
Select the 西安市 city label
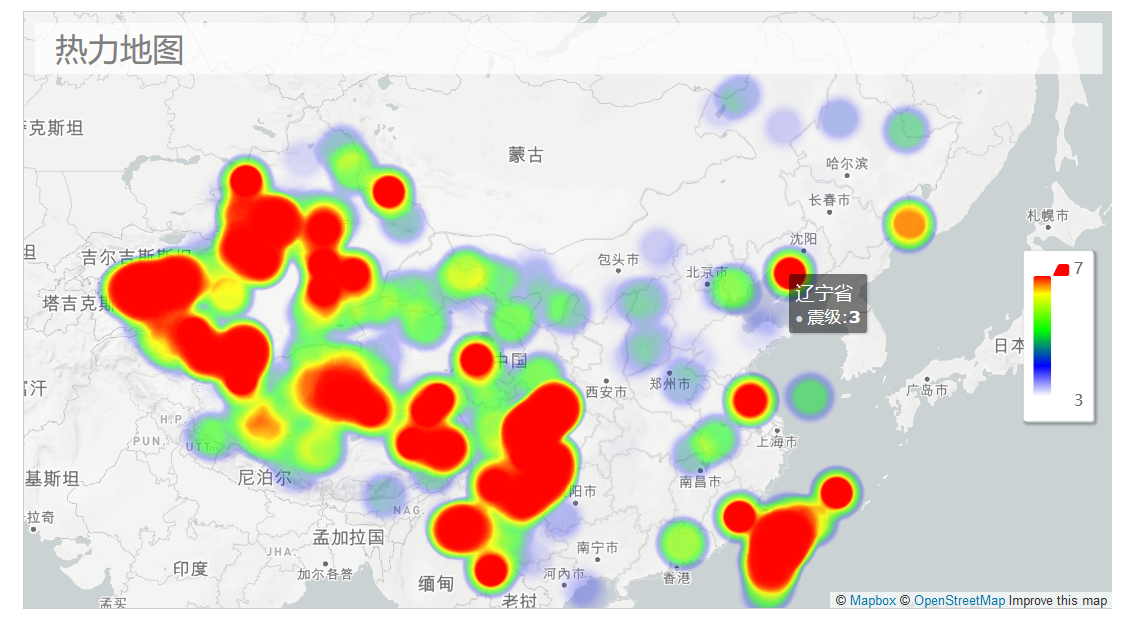tap(606, 392)
